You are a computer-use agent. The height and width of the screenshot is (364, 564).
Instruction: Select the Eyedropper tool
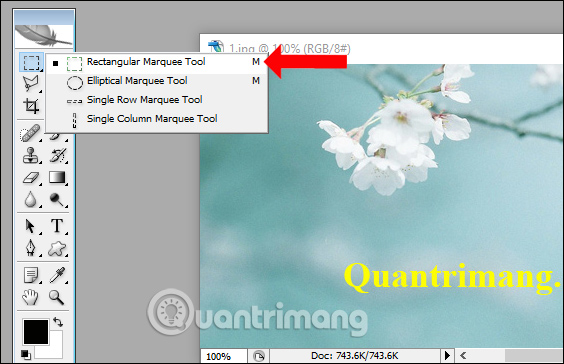(58, 275)
